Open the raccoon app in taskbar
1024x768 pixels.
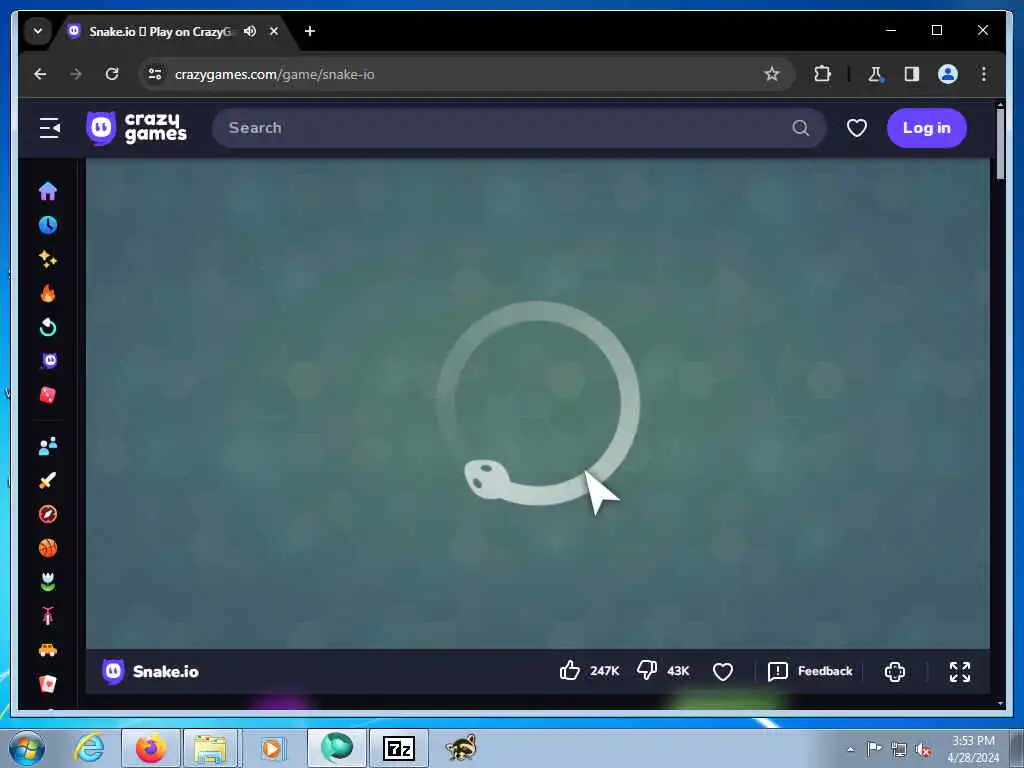461,748
